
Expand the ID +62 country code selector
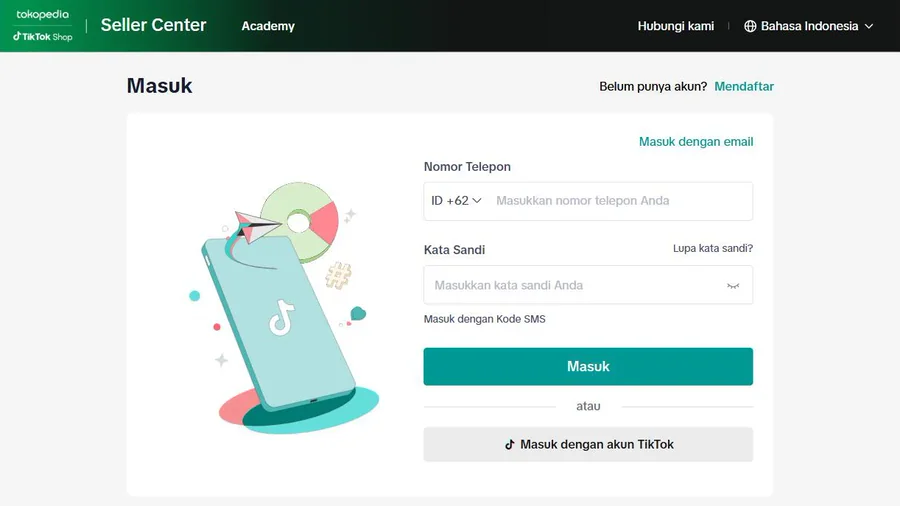tap(456, 201)
